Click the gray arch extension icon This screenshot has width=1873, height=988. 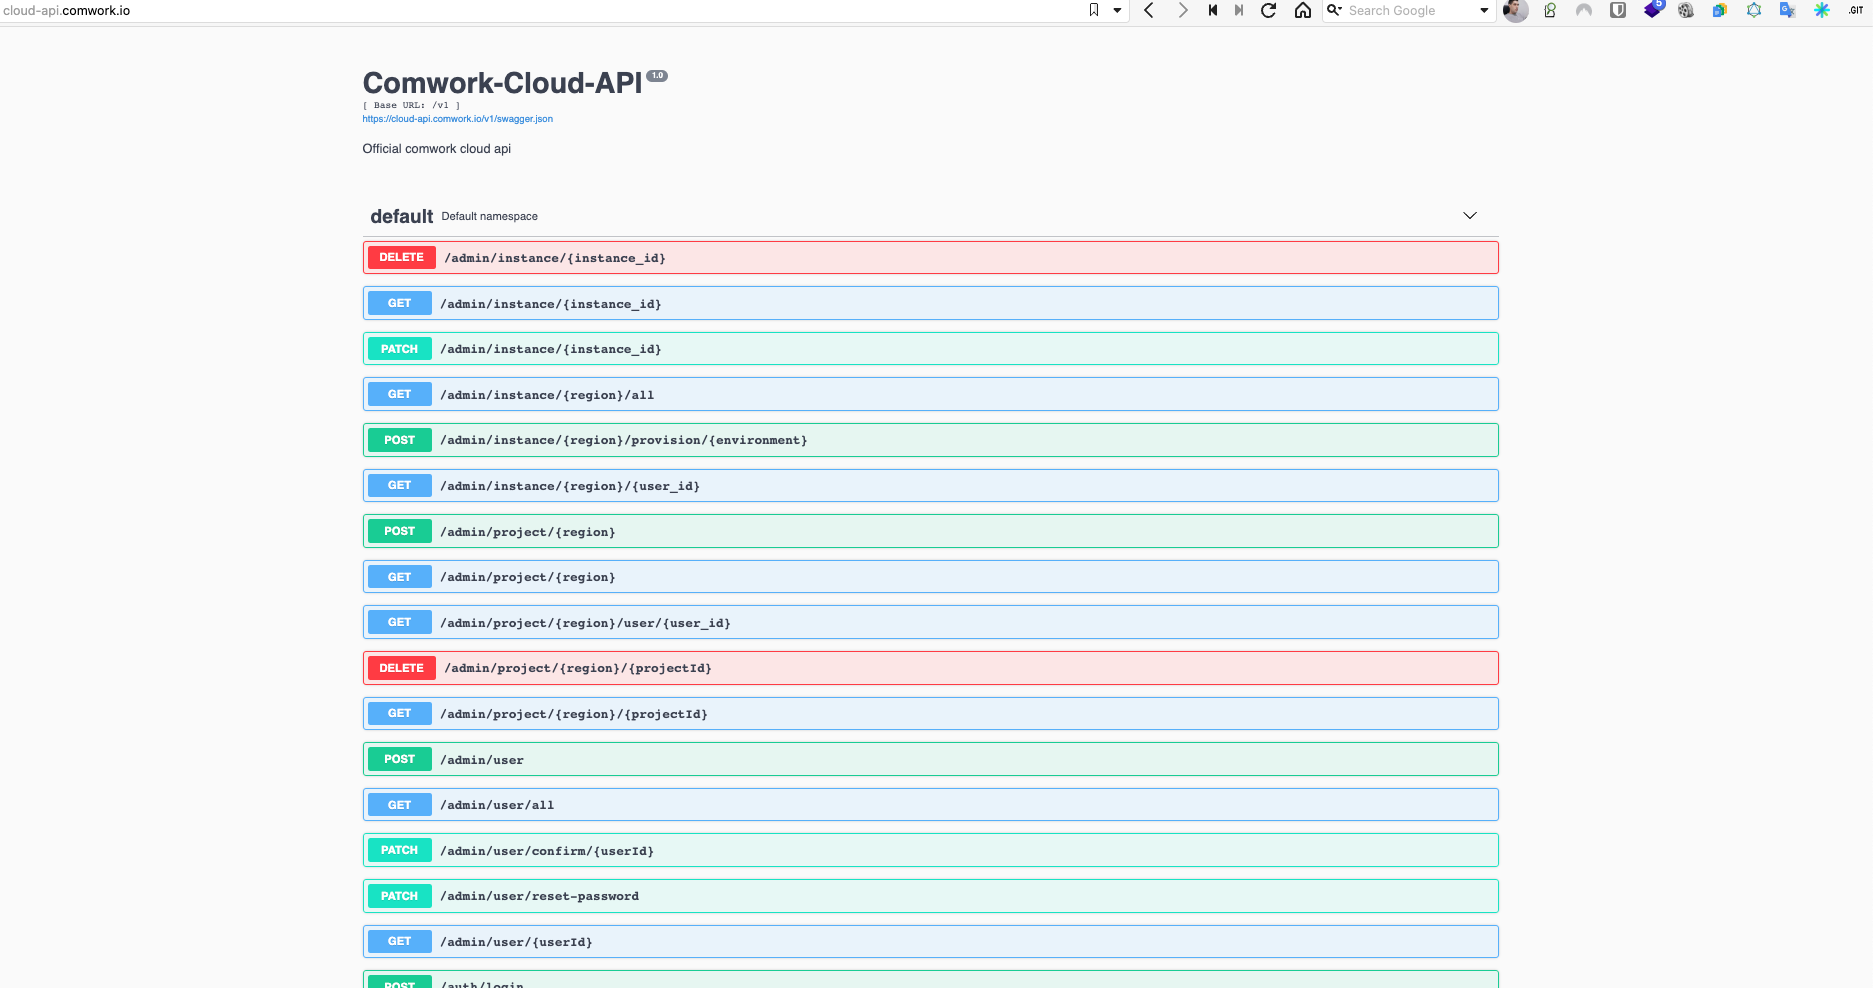1584,10
